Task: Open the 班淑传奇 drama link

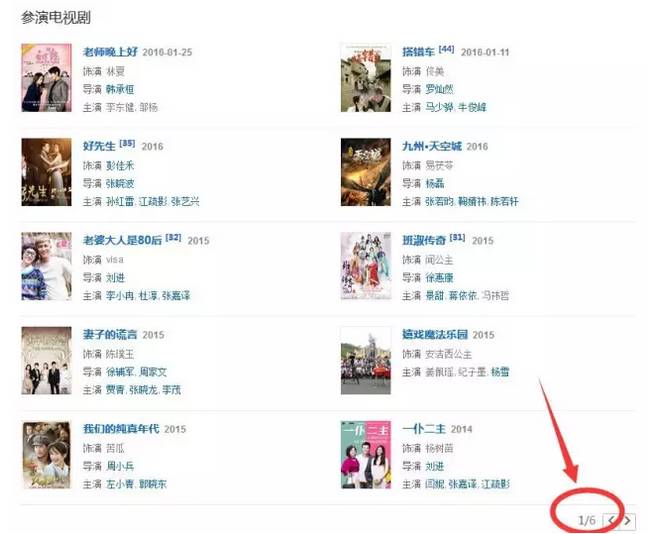Action: [x=423, y=241]
